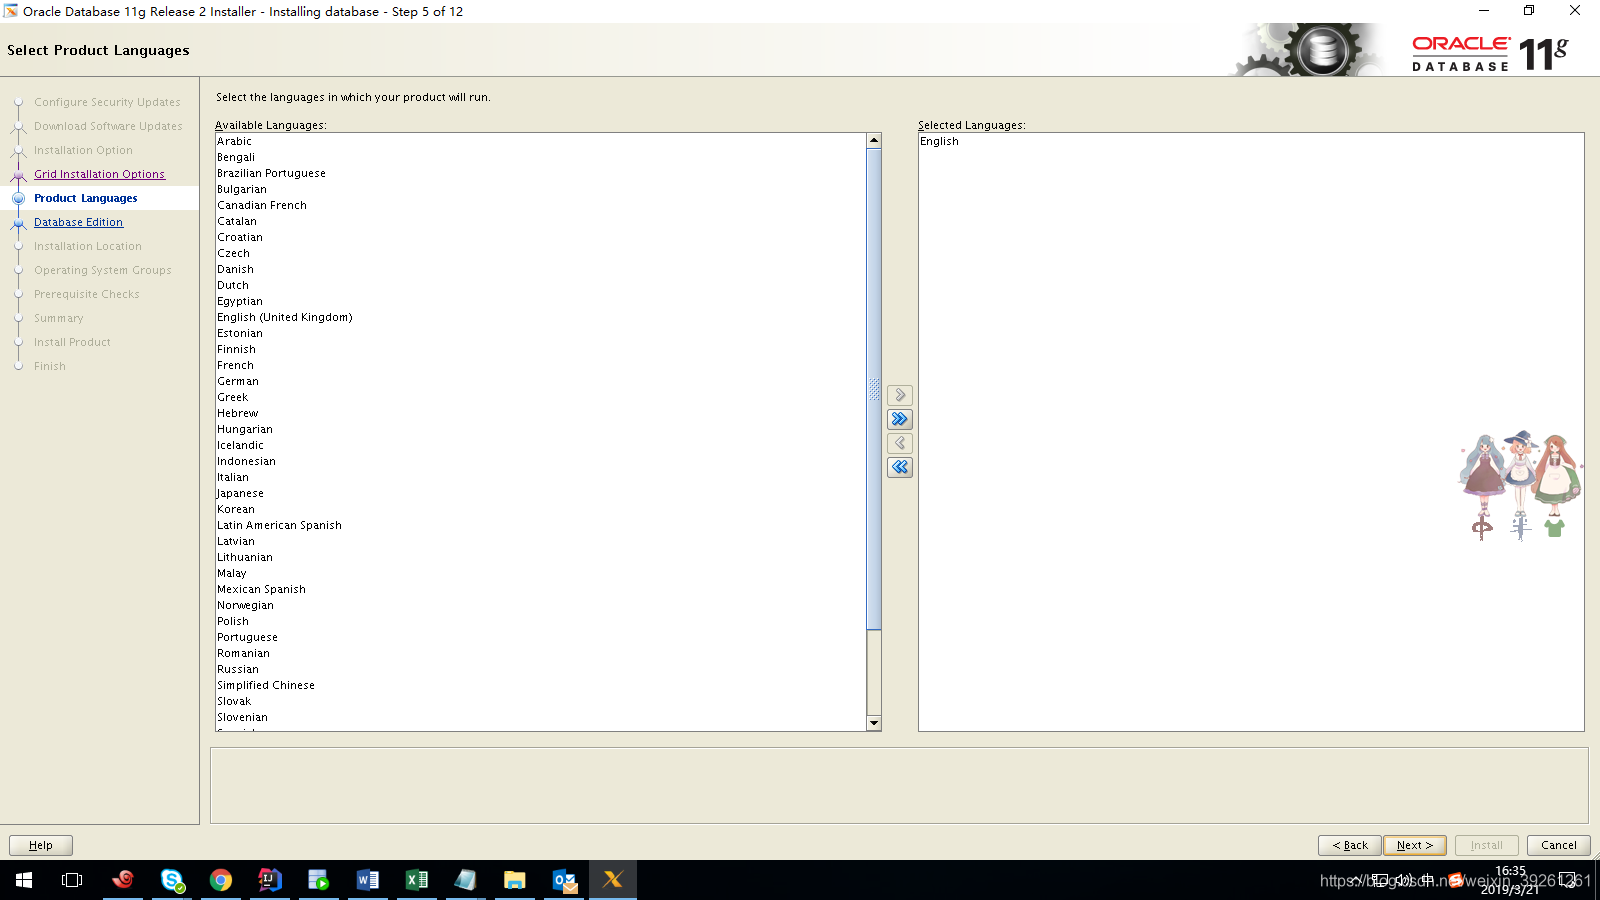Open the red snail app in taskbar
Image resolution: width=1600 pixels, height=900 pixels.
coord(123,880)
